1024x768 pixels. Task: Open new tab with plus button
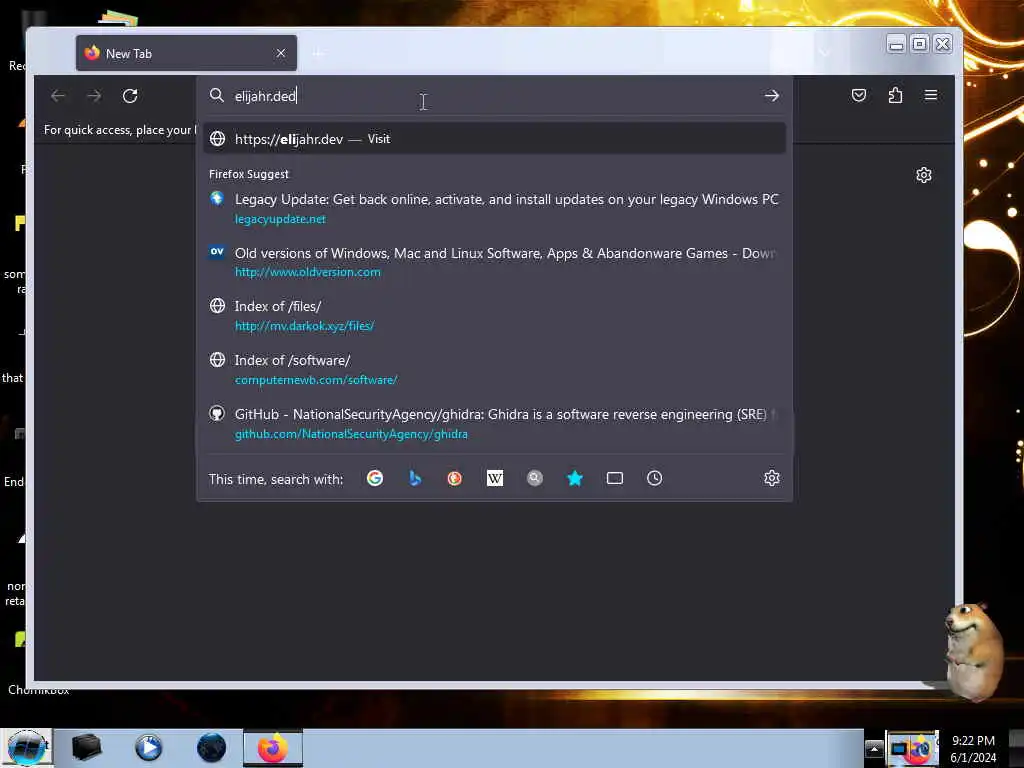[318, 53]
